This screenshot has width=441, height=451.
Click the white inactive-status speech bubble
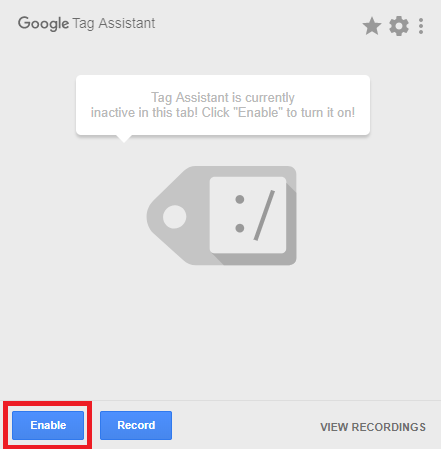223,105
